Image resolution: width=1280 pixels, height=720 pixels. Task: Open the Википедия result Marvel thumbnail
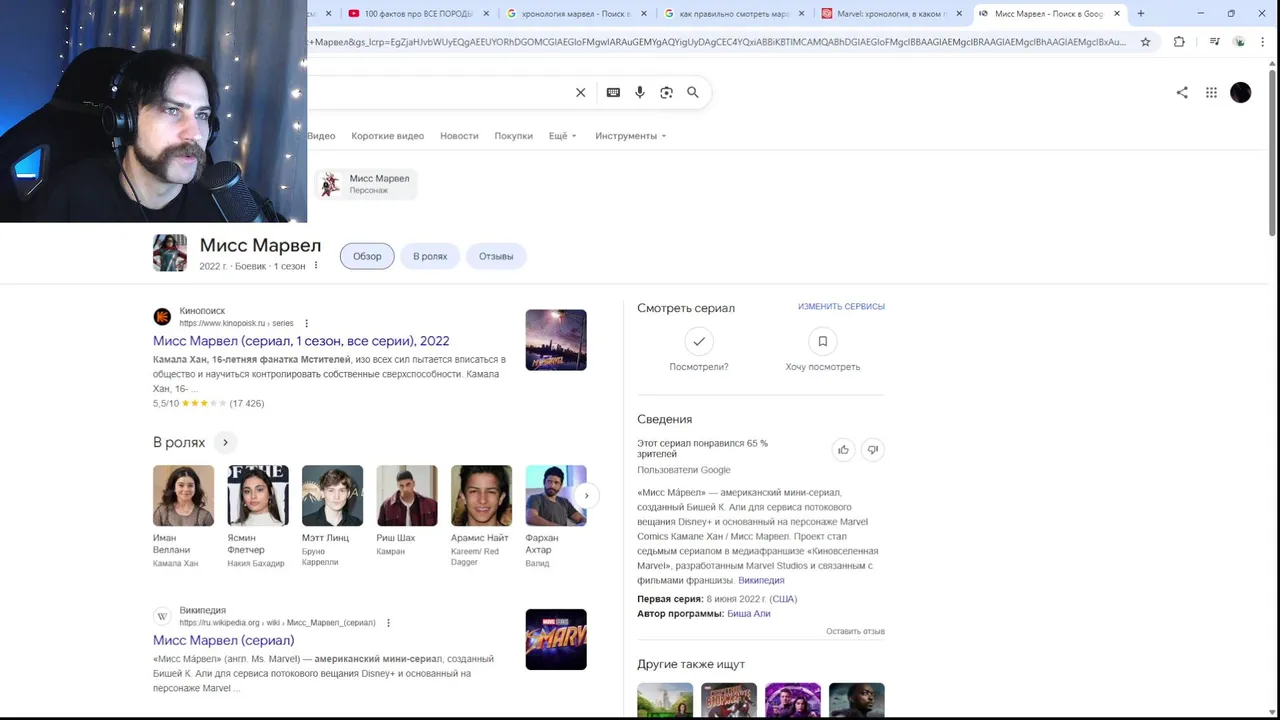(556, 639)
